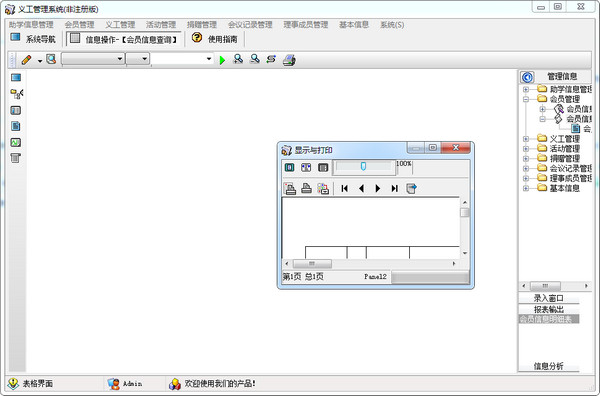Screen dimensions: 600x396
Task: Click print setup icon in 显示与打印 window
Action: pos(290,189)
